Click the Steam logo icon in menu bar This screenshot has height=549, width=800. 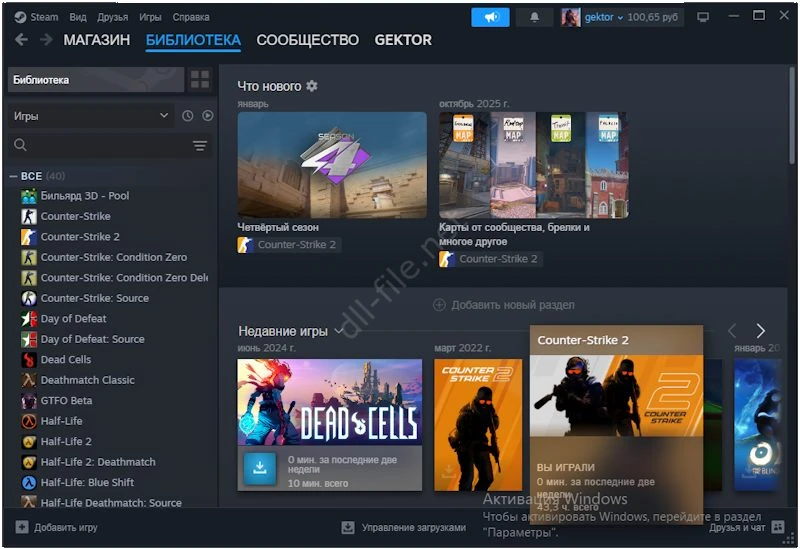click(20, 17)
